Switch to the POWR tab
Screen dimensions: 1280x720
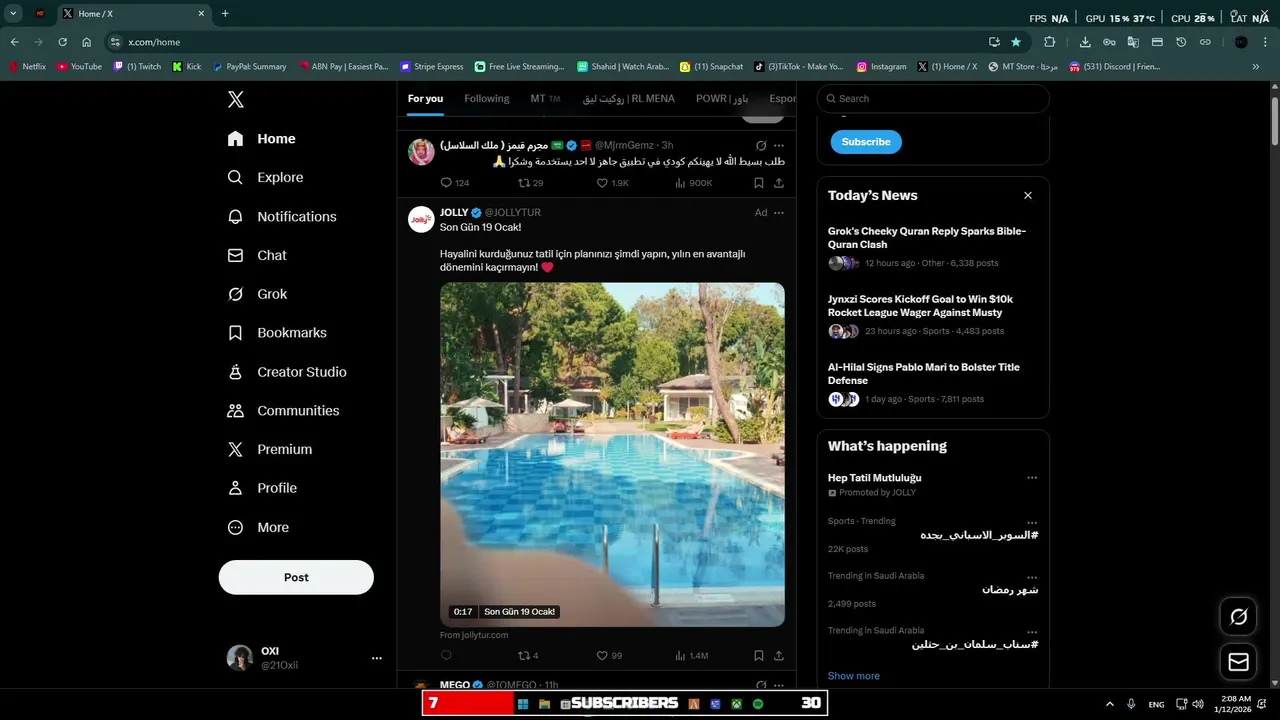pos(722,99)
